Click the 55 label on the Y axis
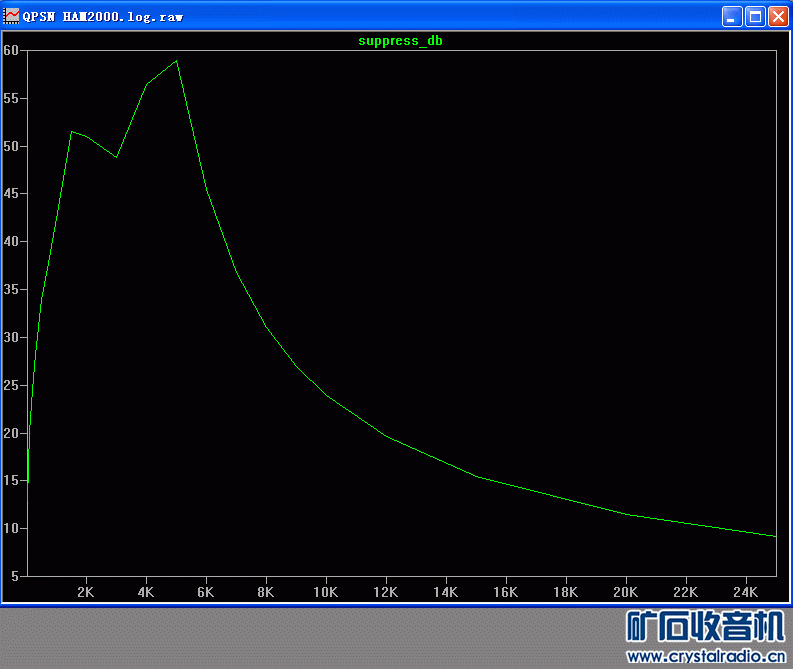The width and height of the screenshot is (793, 669). (11, 98)
